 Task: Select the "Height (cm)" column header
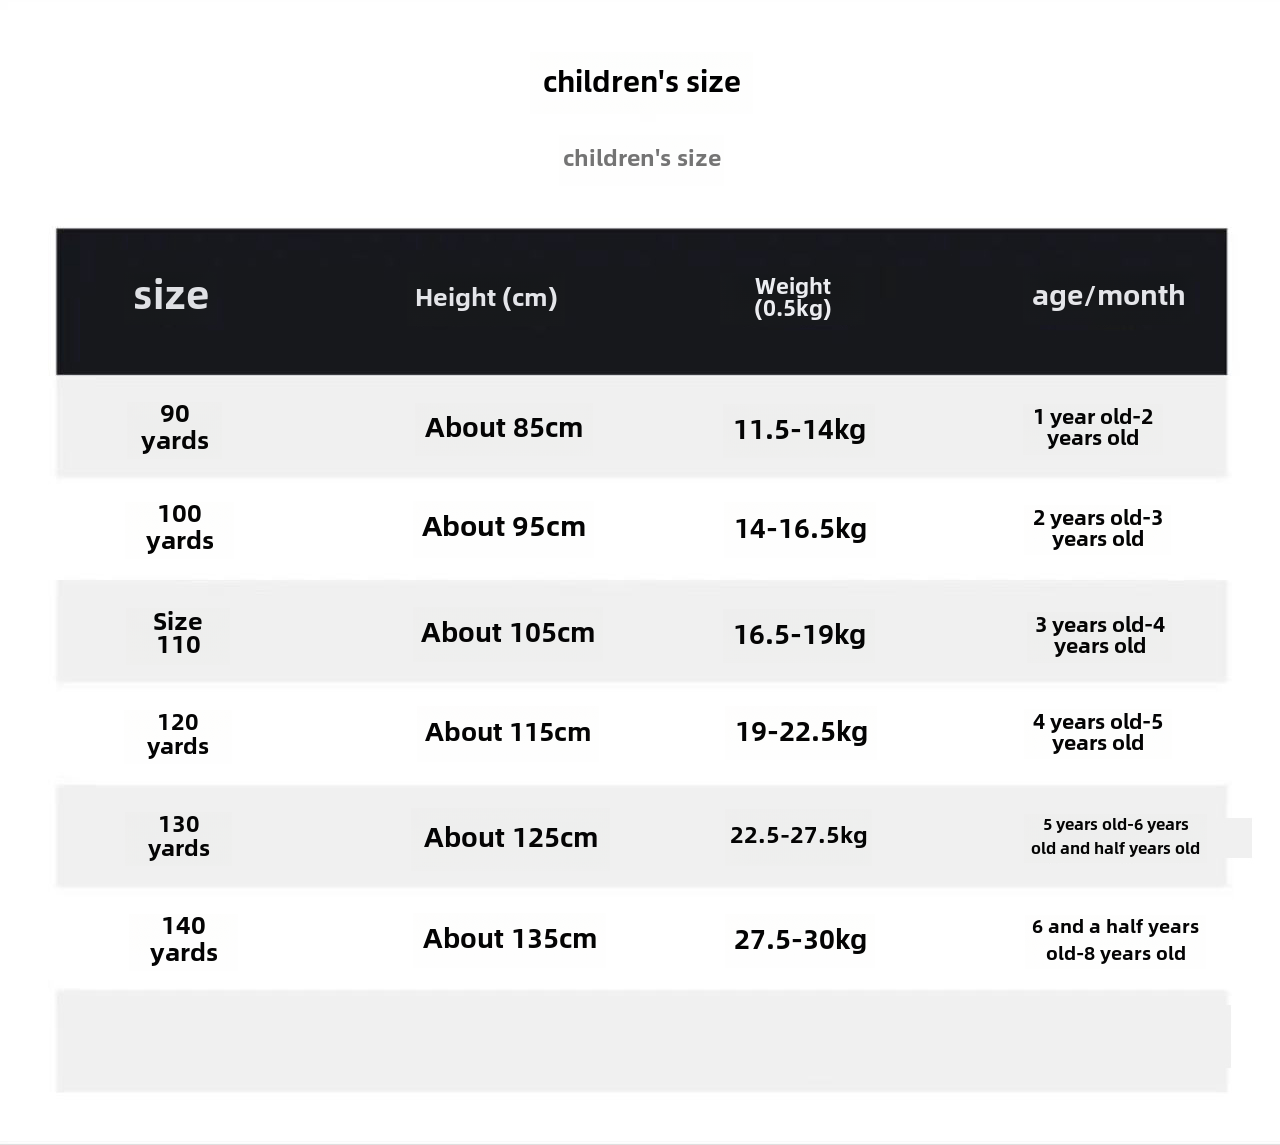click(486, 297)
